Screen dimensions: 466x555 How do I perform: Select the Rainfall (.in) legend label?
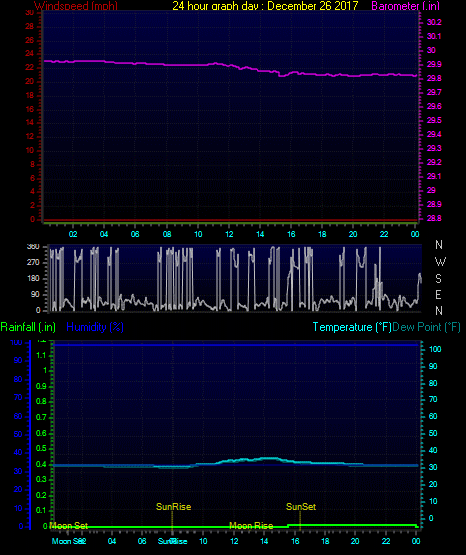coord(28,327)
